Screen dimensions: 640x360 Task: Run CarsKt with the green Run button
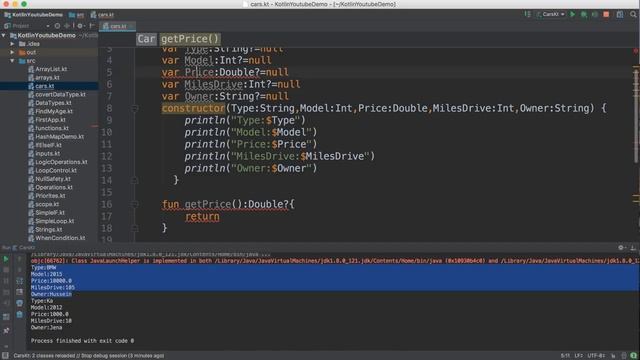tap(573, 14)
